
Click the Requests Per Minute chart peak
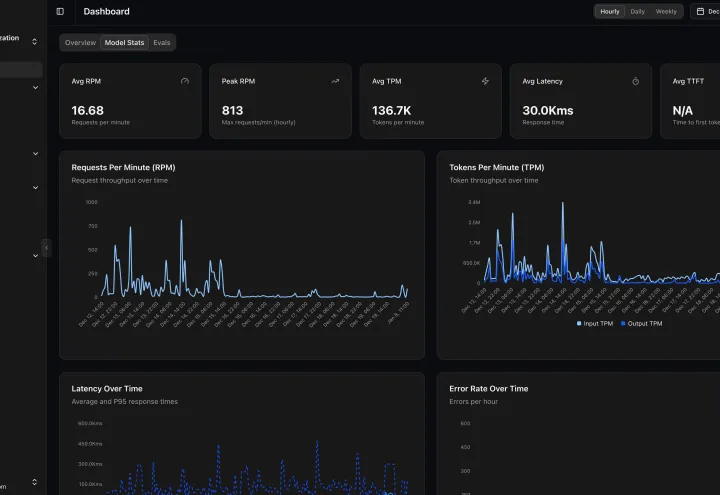click(x=181, y=221)
